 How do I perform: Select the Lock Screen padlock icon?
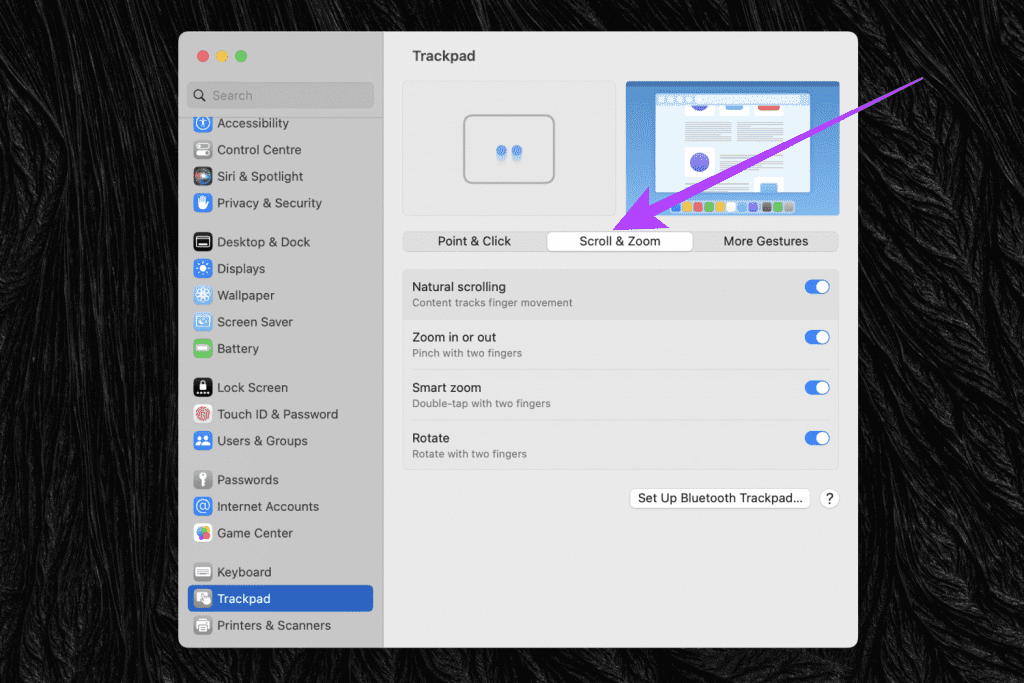[x=202, y=387]
